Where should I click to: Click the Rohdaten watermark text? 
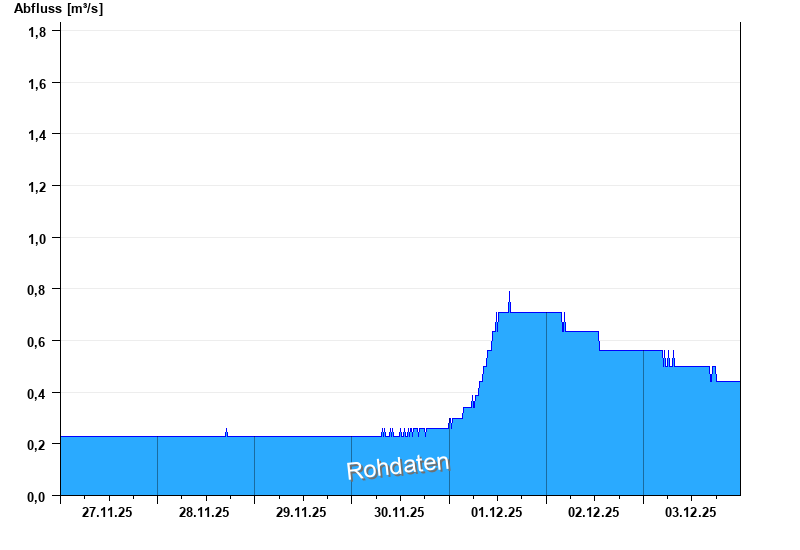tap(398, 467)
